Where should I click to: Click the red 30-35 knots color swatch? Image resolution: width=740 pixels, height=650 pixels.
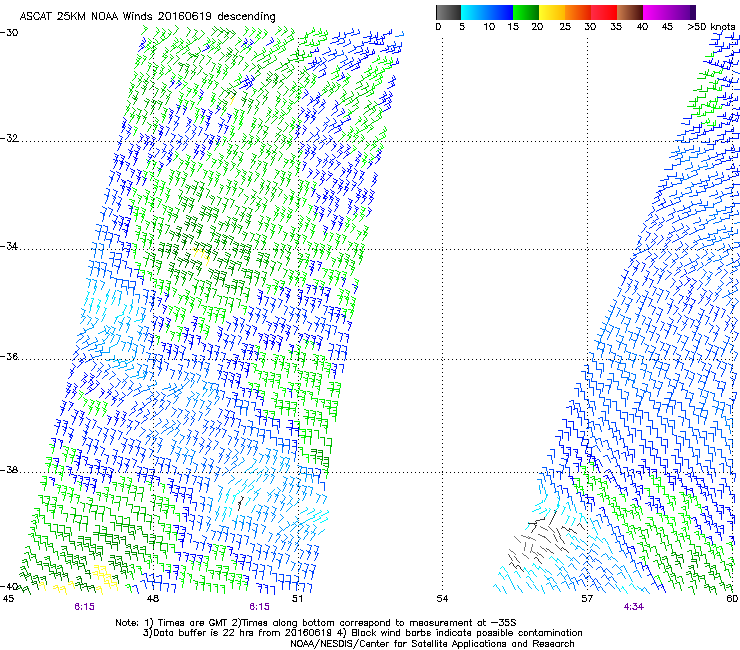coord(604,12)
